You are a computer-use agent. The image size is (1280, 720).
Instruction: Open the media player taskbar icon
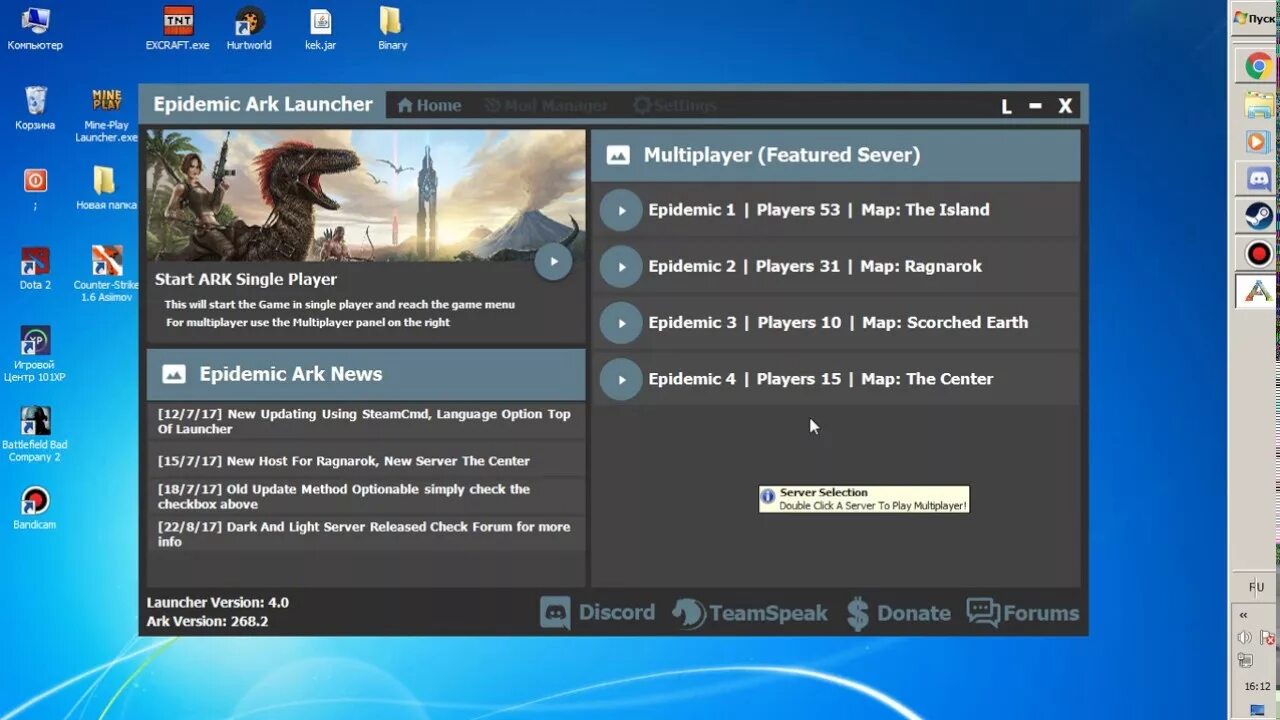1258,142
